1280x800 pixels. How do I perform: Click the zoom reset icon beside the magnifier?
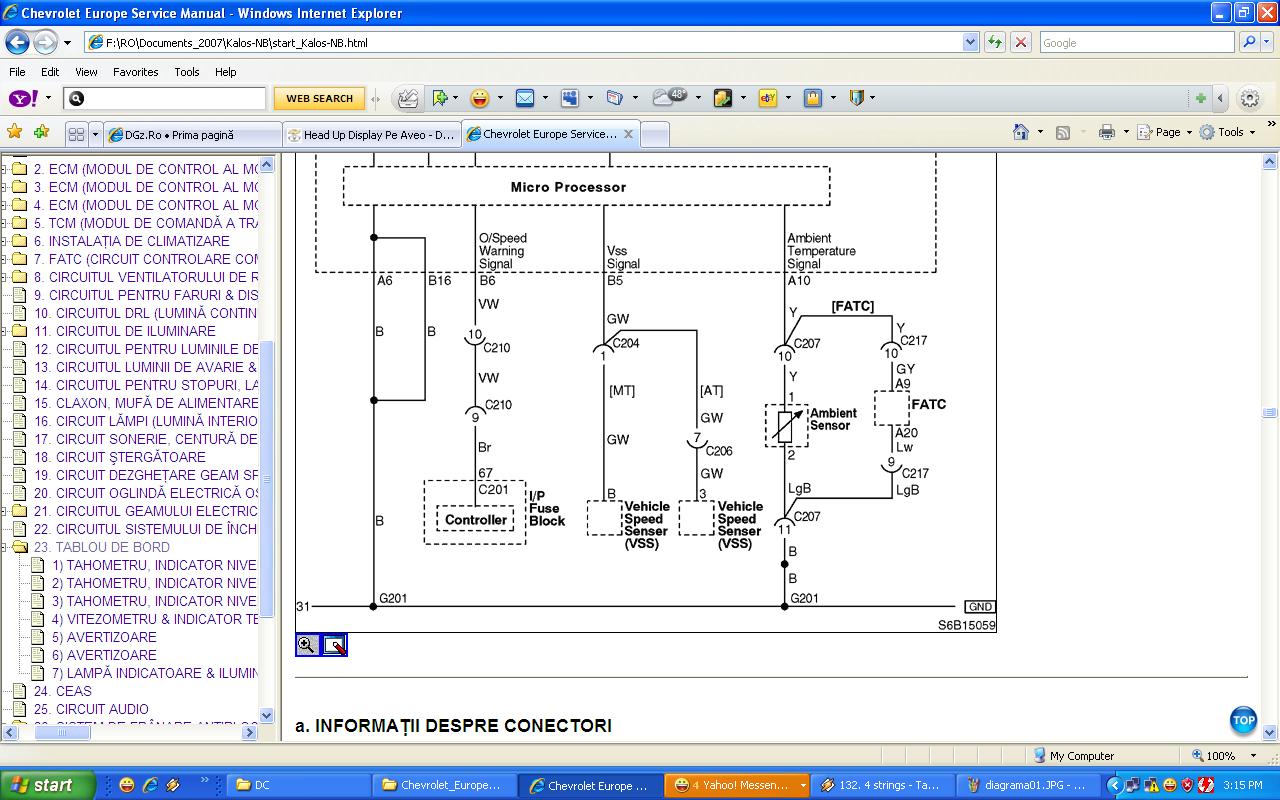pos(334,645)
